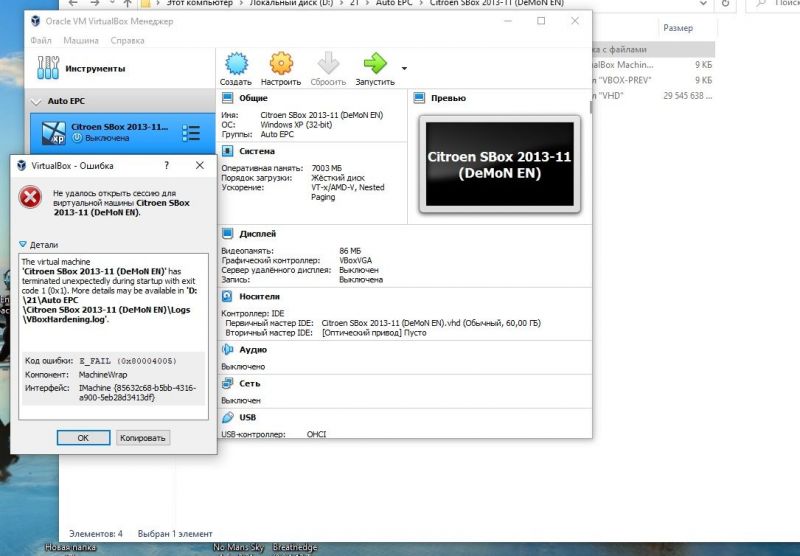The height and width of the screenshot is (556, 800).
Task: Start the VM with Запустить green arrow
Action: click(375, 64)
